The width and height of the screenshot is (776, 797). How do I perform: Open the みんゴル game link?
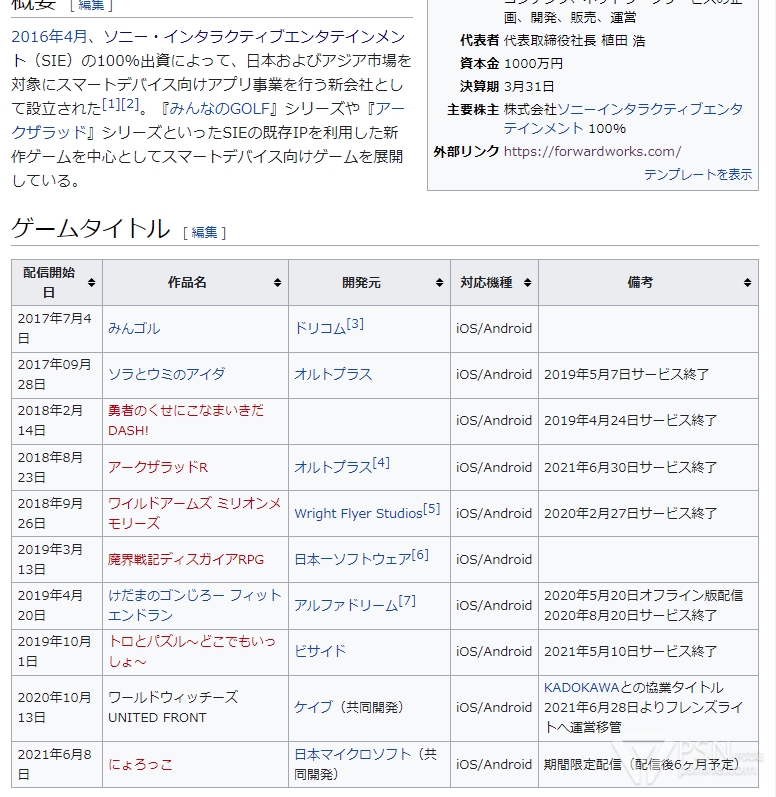point(134,328)
